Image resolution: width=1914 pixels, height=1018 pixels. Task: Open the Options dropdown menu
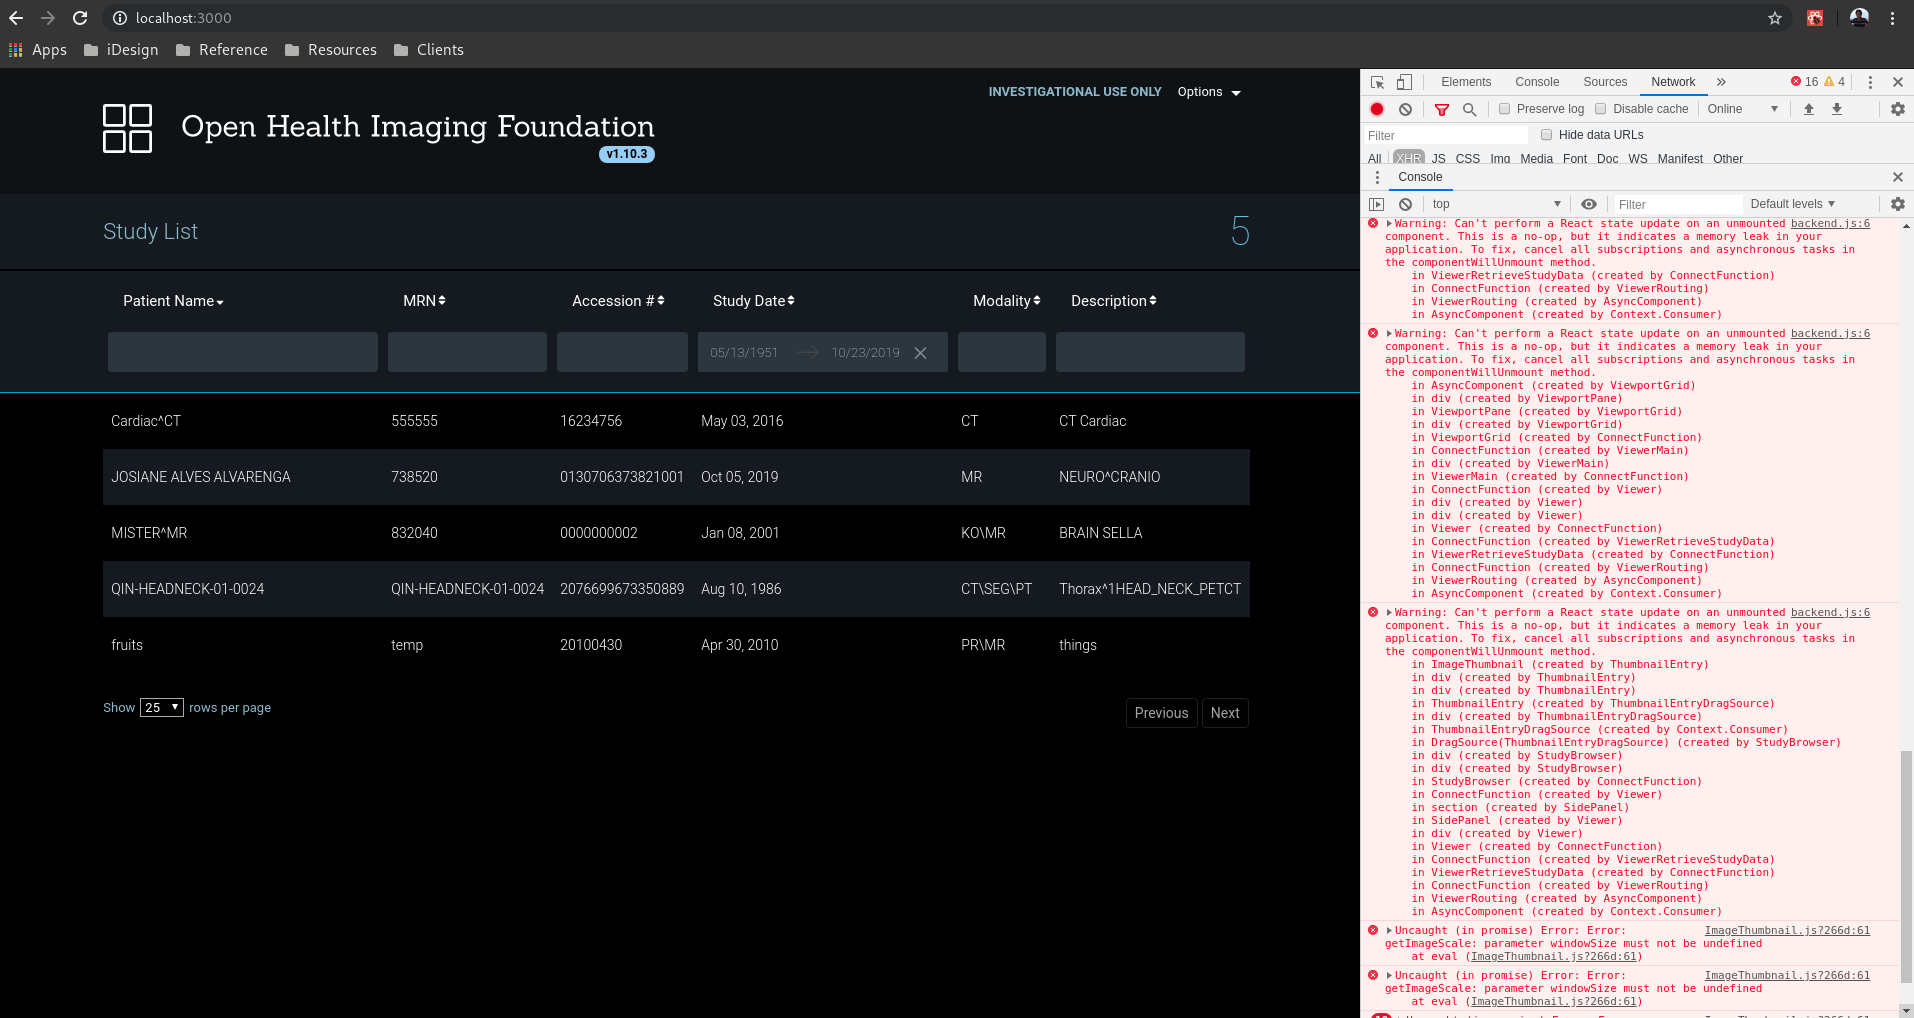(x=1209, y=92)
